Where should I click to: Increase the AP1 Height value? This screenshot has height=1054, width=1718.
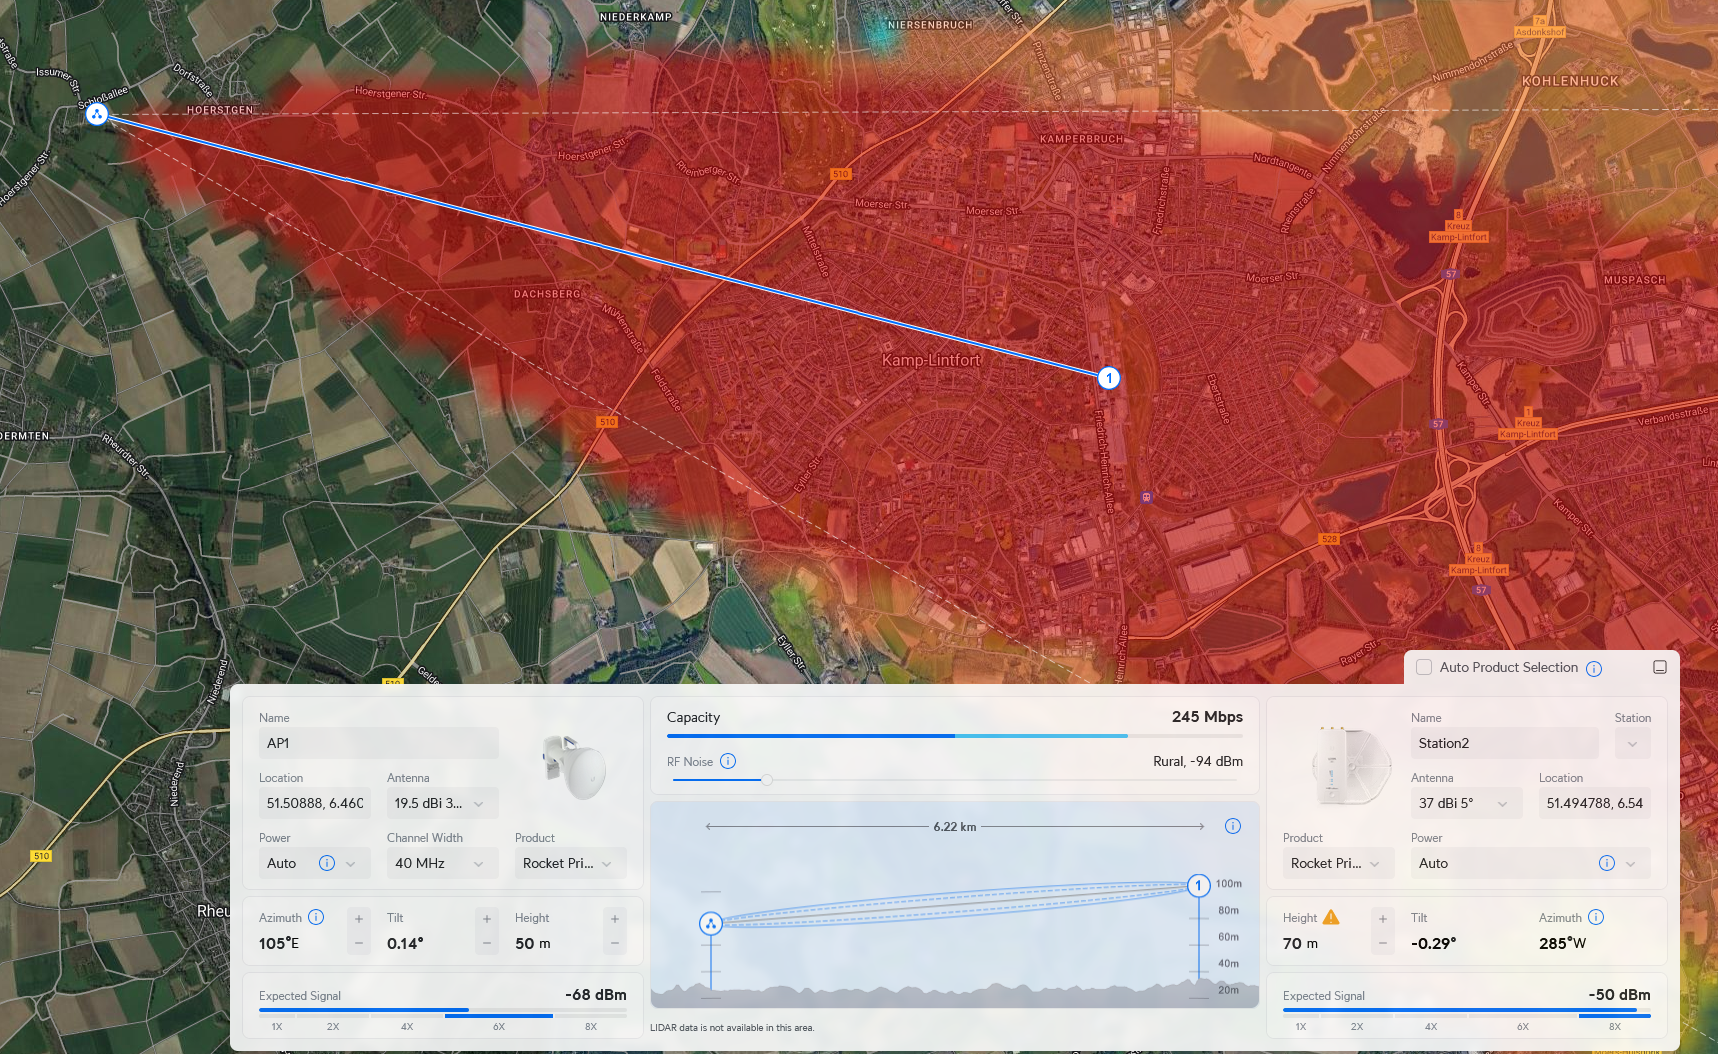coord(614,918)
